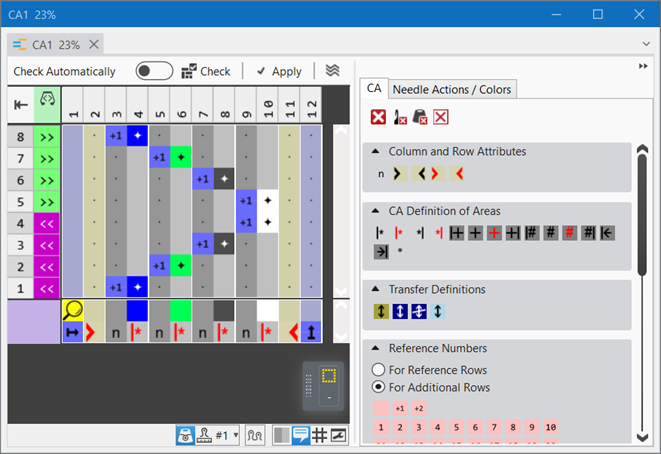Screen dimensions: 661x454
Task: Click the yellow magnifier icon in grid
Action: (x=72, y=310)
